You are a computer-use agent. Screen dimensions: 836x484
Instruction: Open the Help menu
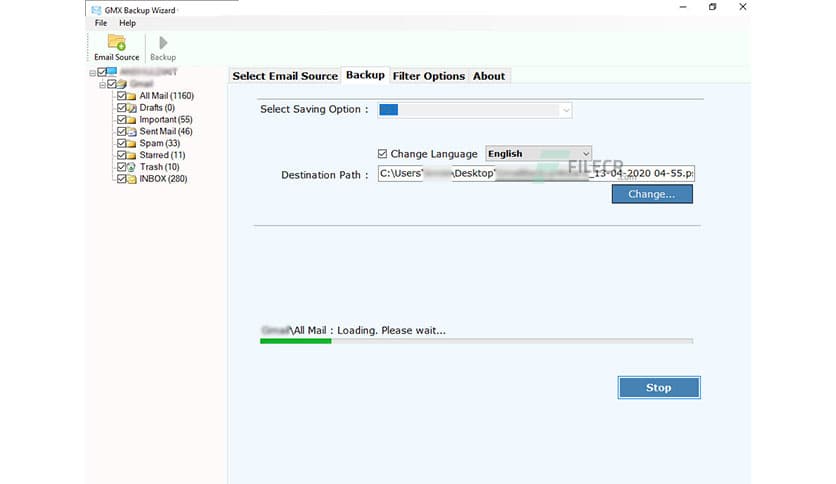[x=127, y=23]
